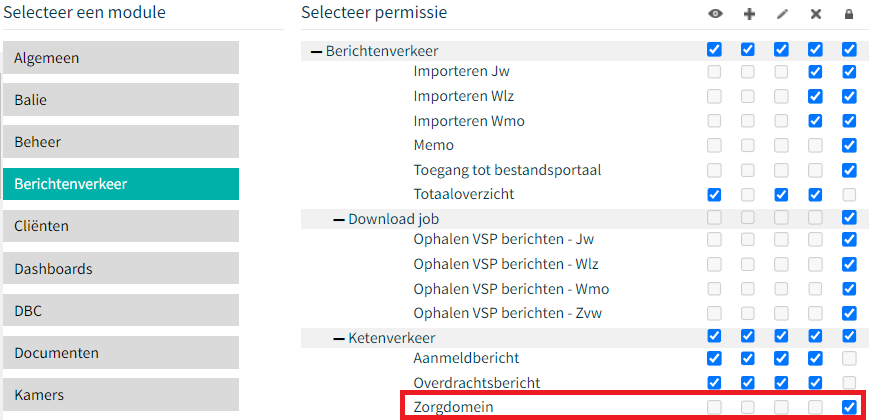The width and height of the screenshot is (869, 420).
Task: Uncheck view permission for Aanmeldbericht
Action: tap(714, 358)
